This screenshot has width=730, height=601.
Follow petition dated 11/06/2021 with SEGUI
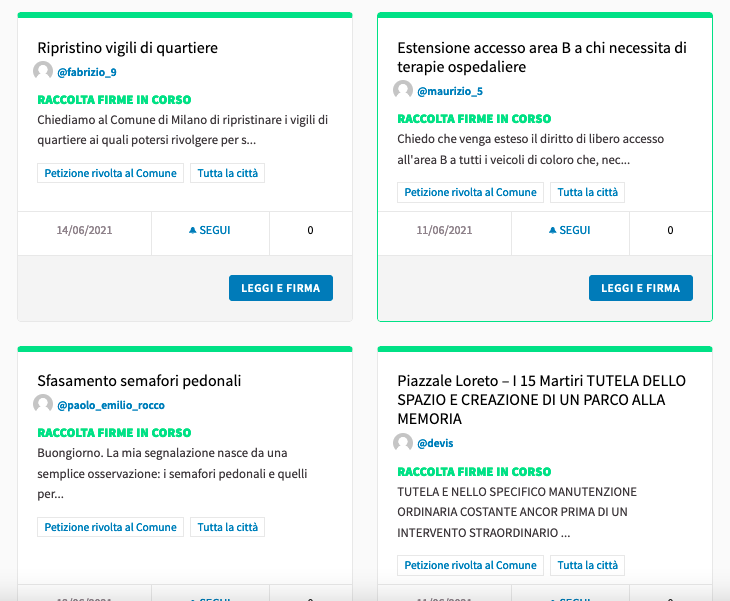pos(570,230)
